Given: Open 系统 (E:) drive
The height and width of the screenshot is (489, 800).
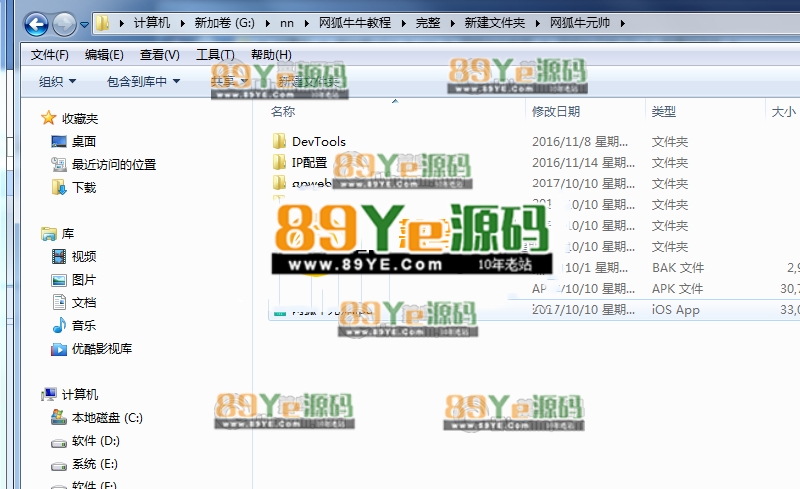Looking at the screenshot, I should click(x=95, y=463).
